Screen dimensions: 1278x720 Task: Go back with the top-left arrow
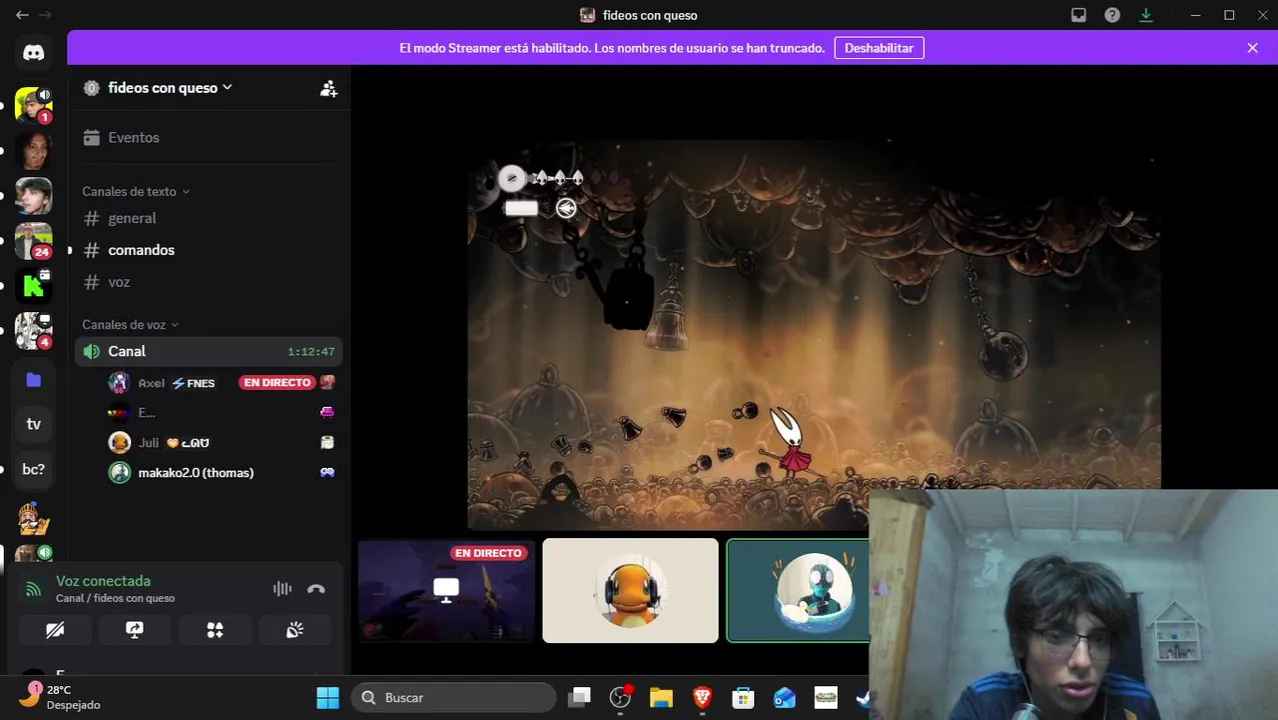22,15
